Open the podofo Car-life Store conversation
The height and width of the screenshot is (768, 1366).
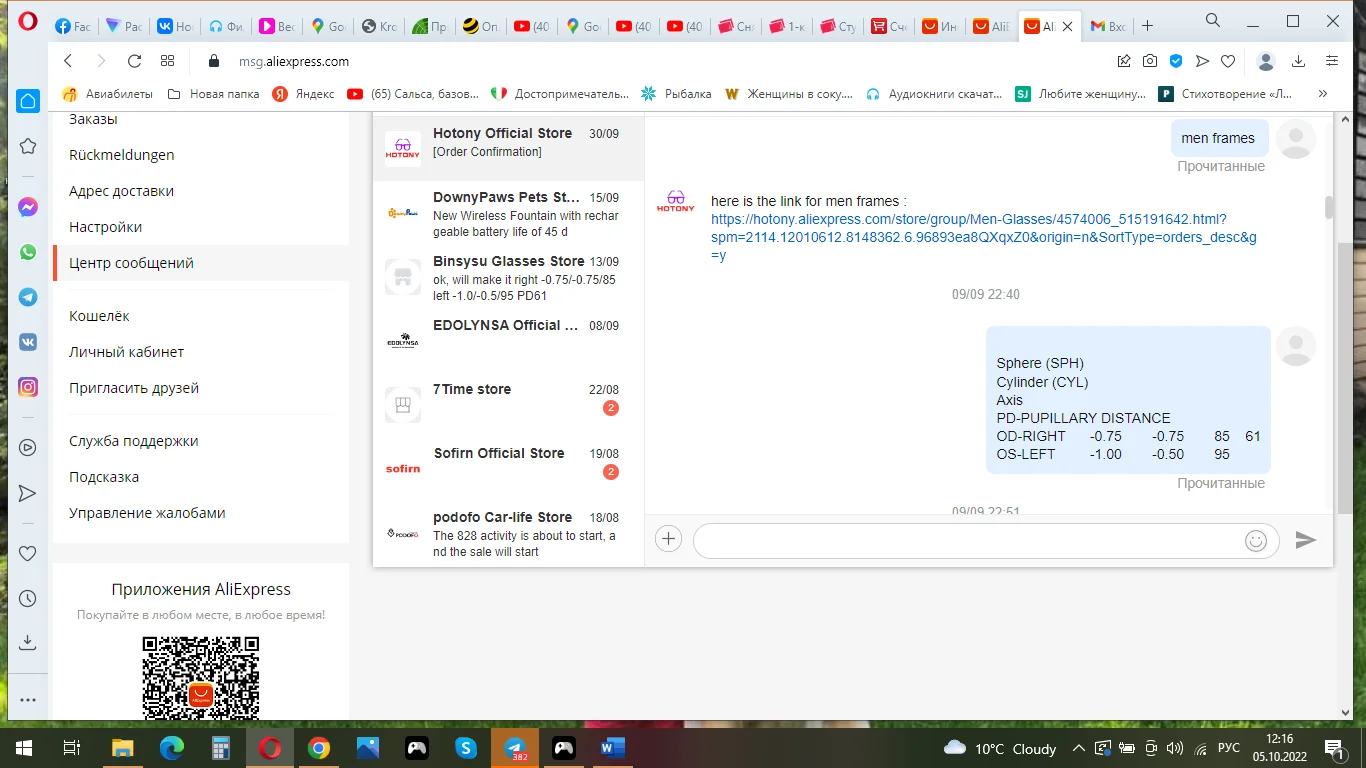(508, 532)
